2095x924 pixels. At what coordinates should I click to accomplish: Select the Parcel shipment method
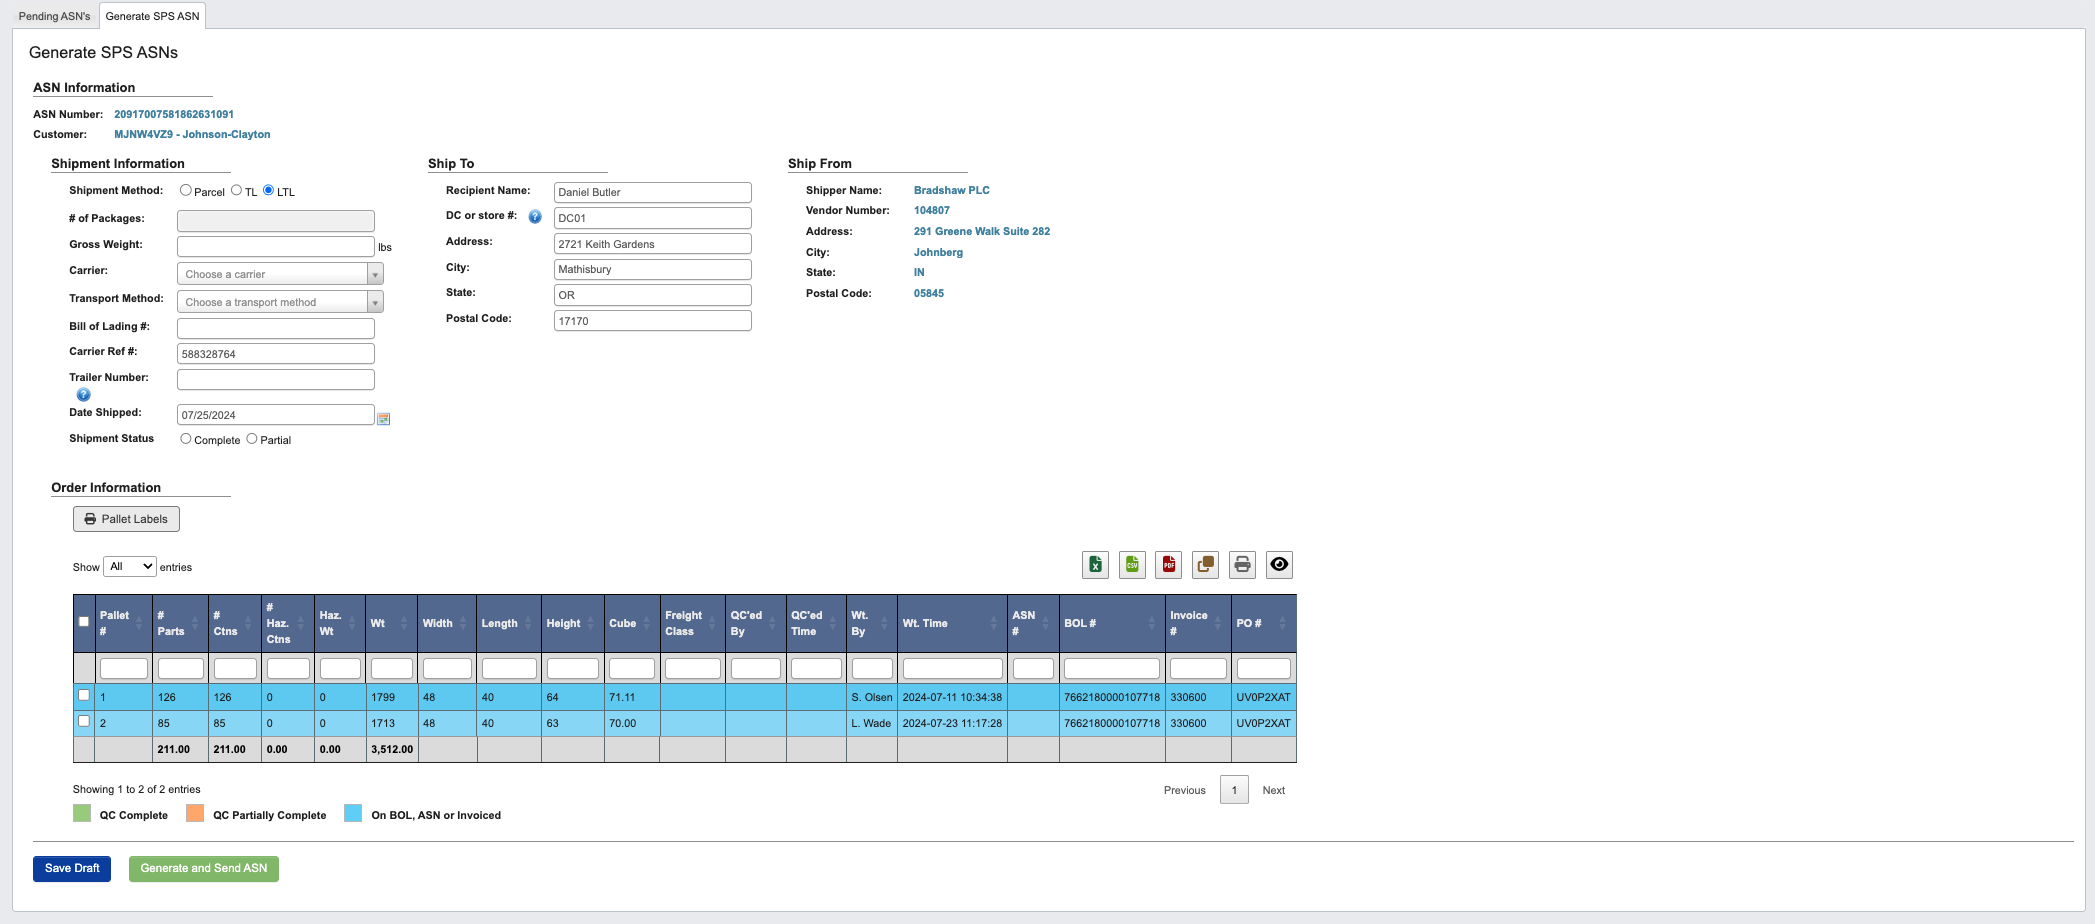(185, 189)
